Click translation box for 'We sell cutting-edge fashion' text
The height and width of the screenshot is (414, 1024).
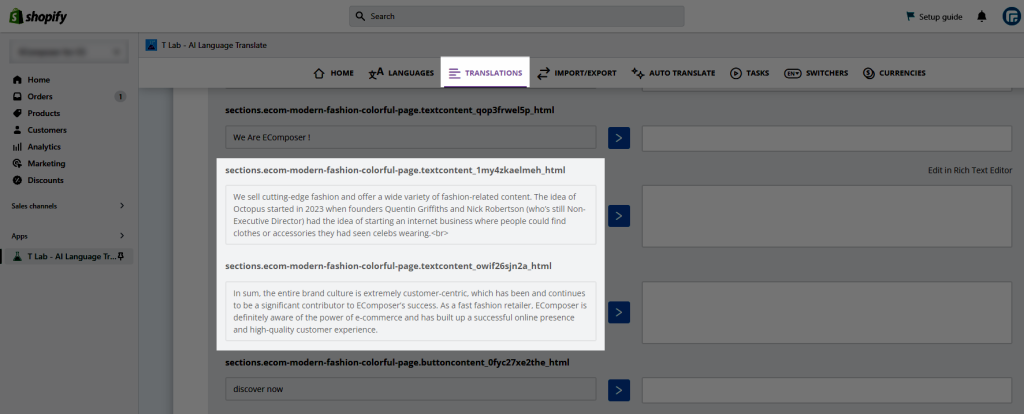[827, 216]
